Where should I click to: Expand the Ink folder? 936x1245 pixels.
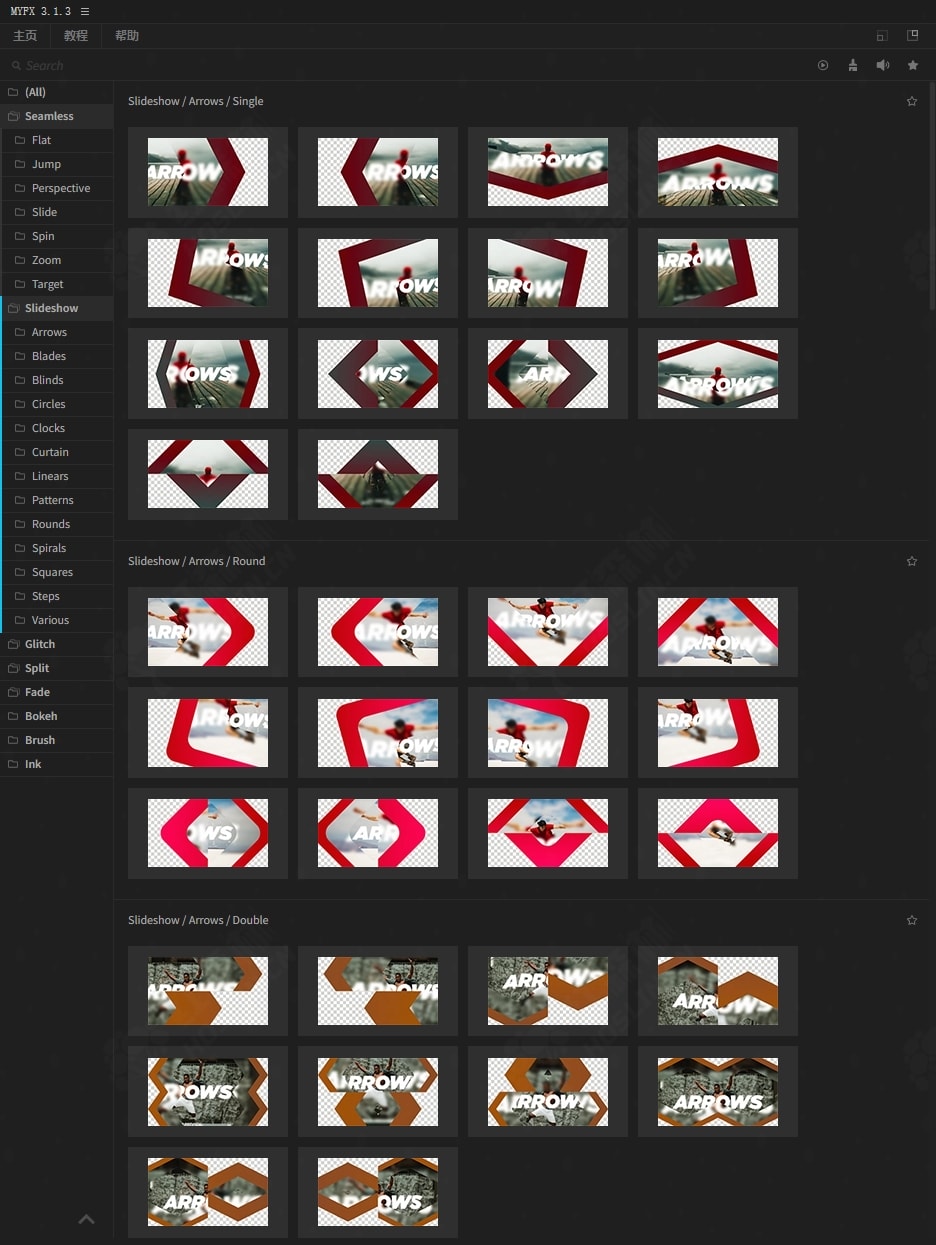[x=57, y=764]
